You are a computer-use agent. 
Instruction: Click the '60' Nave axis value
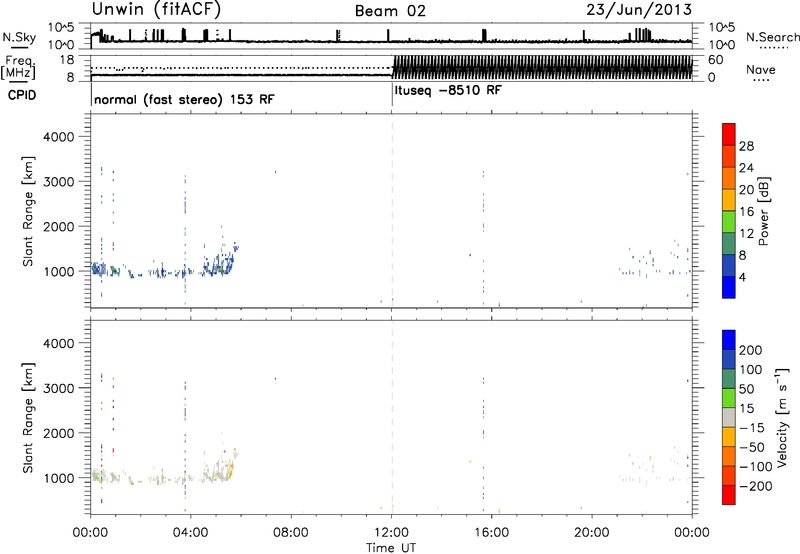(716, 60)
